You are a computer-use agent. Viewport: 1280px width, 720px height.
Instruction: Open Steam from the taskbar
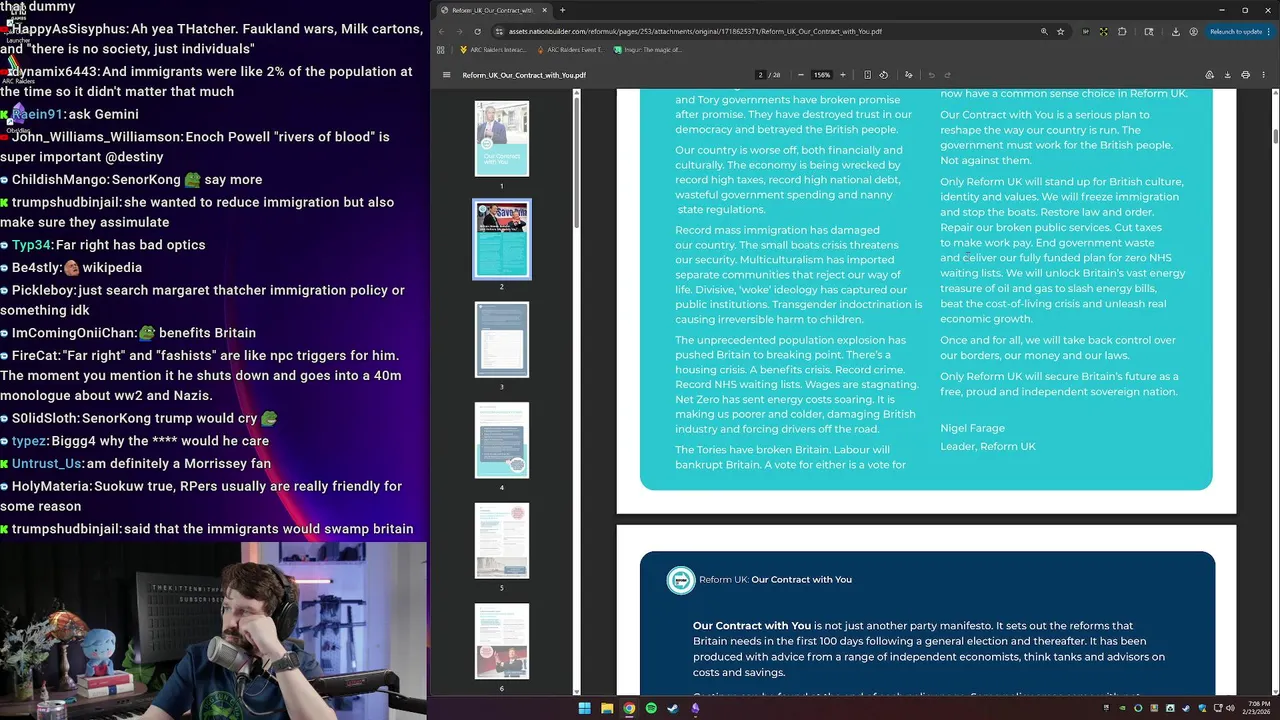(673, 708)
